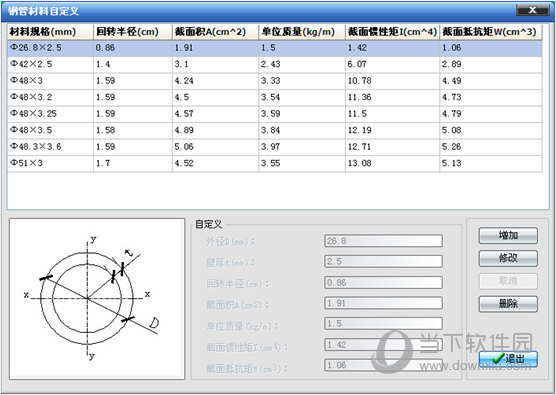Click the 回转半径 input field showing 0.86
The image size is (556, 395).
(383, 283)
